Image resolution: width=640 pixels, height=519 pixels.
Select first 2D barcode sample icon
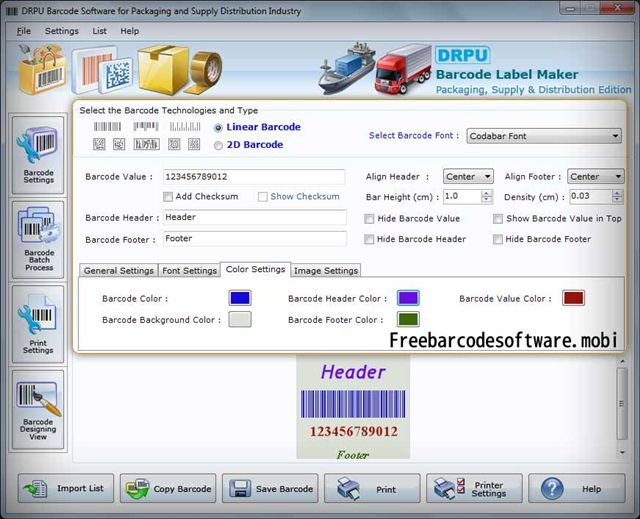click(99, 144)
